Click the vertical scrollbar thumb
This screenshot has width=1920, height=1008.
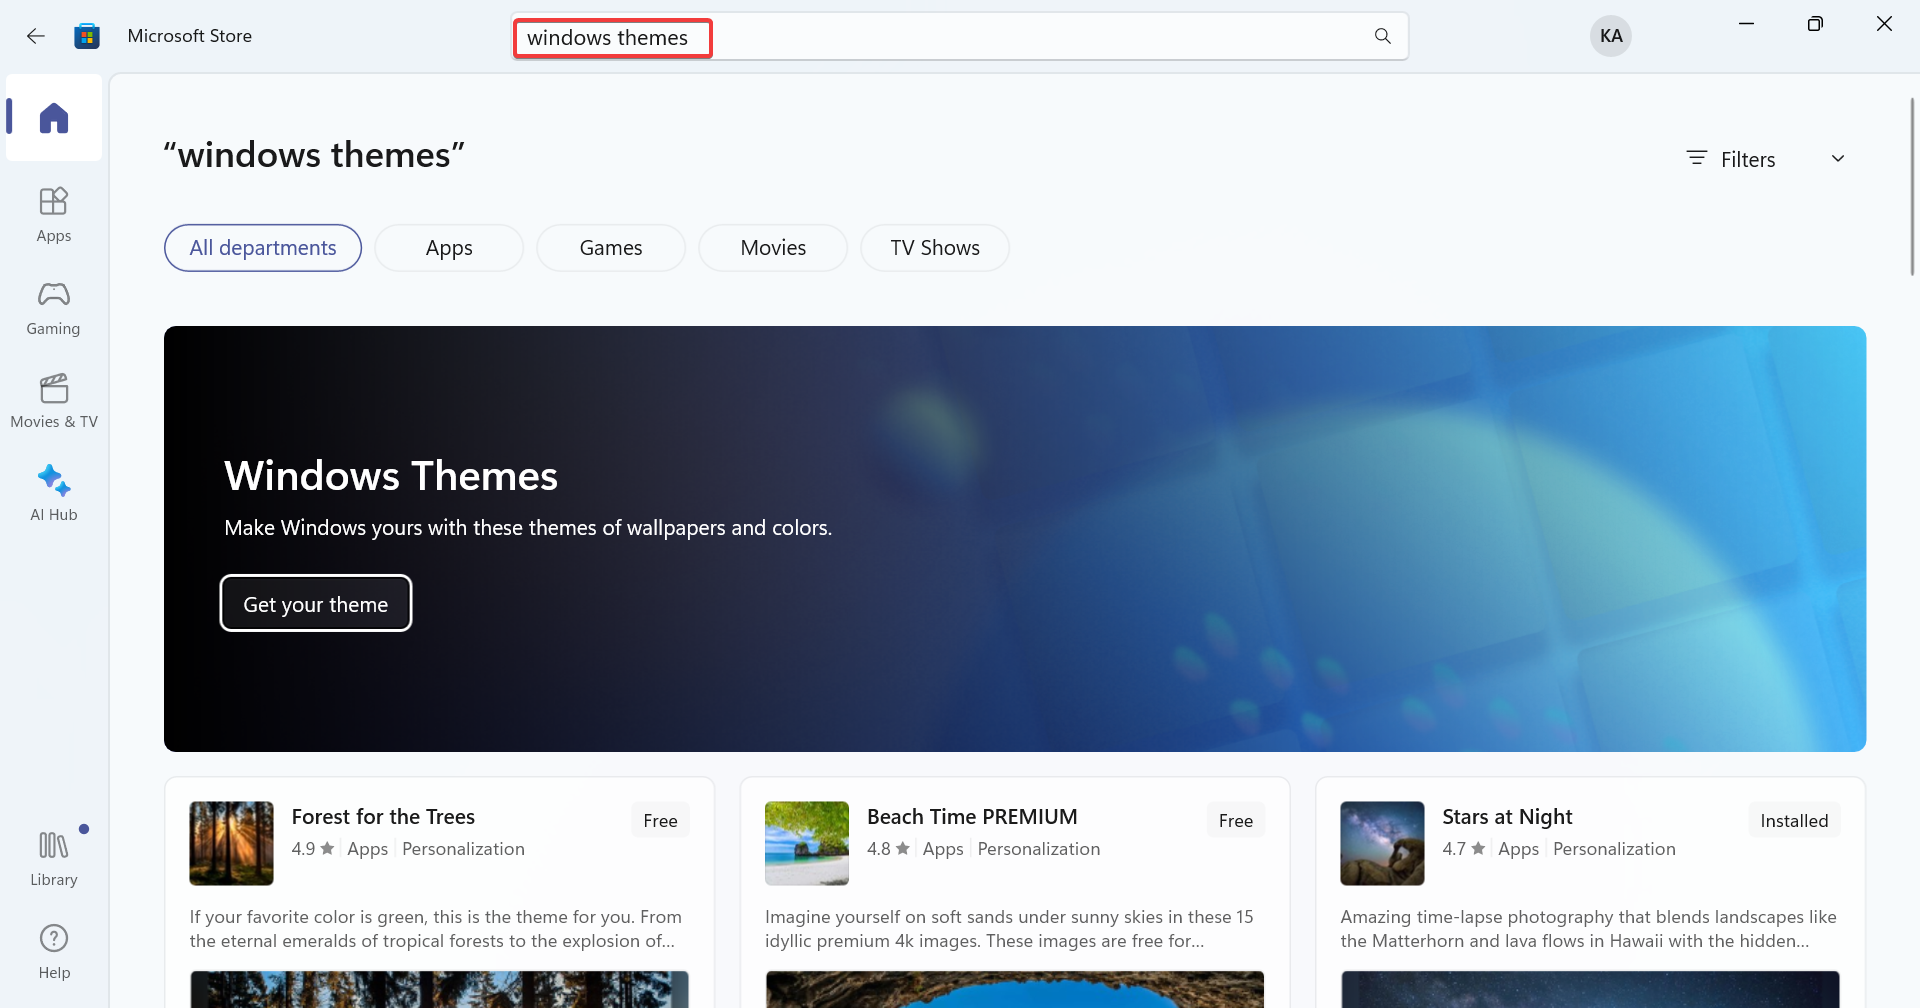(1912, 186)
